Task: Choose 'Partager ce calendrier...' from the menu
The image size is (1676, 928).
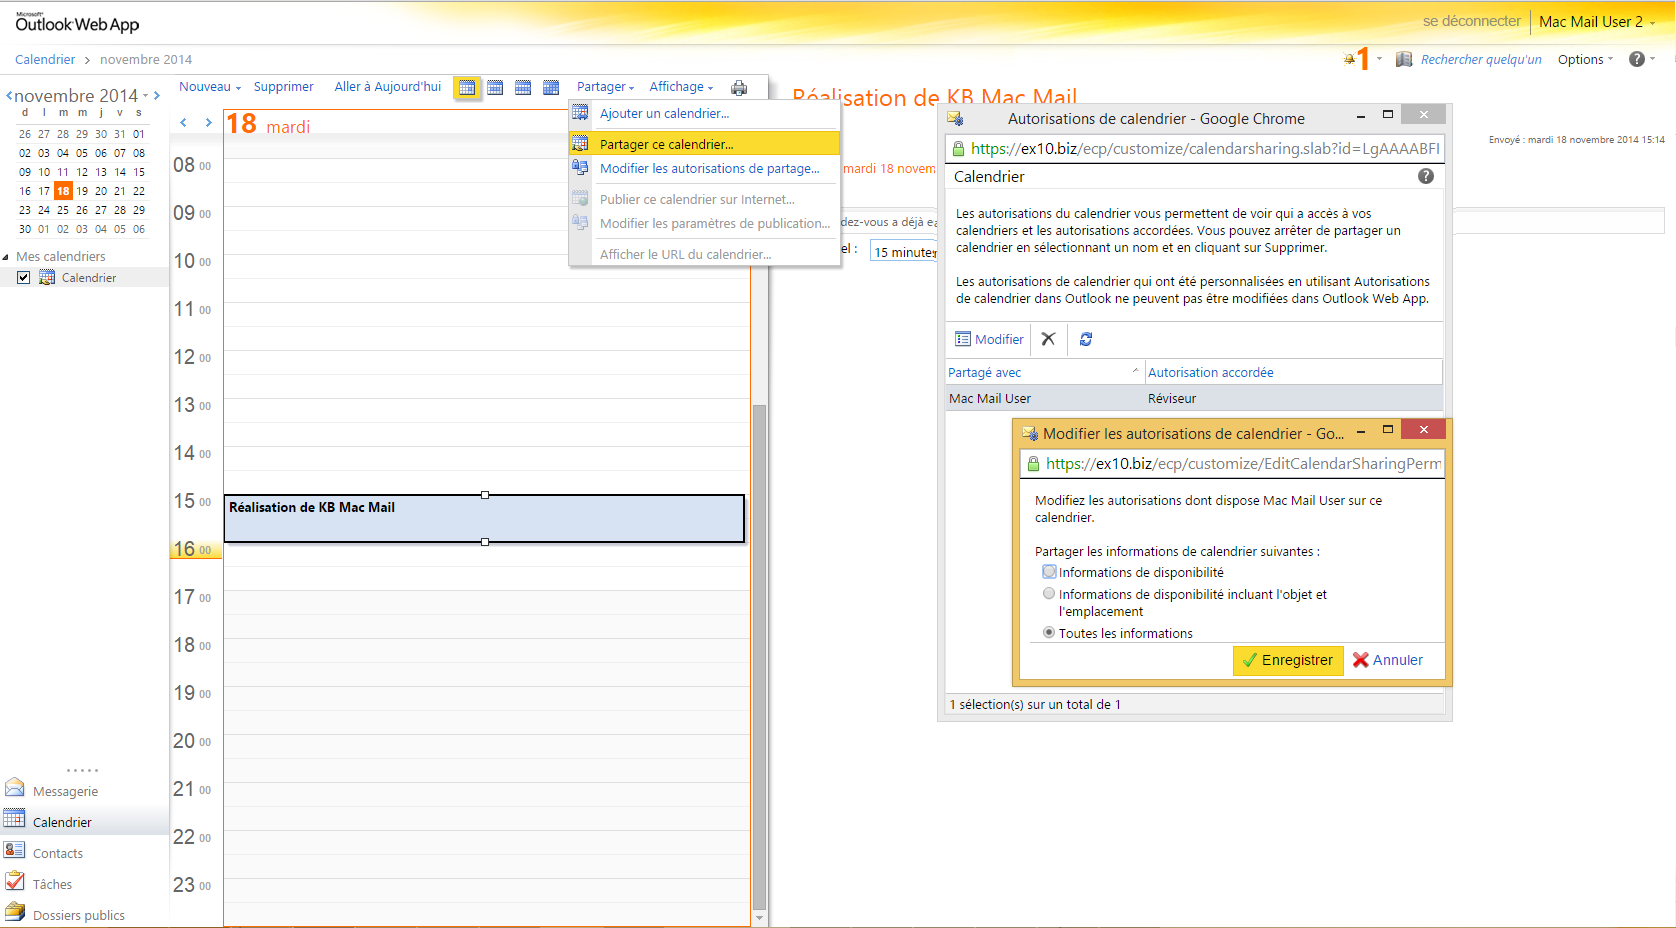Action: click(666, 144)
